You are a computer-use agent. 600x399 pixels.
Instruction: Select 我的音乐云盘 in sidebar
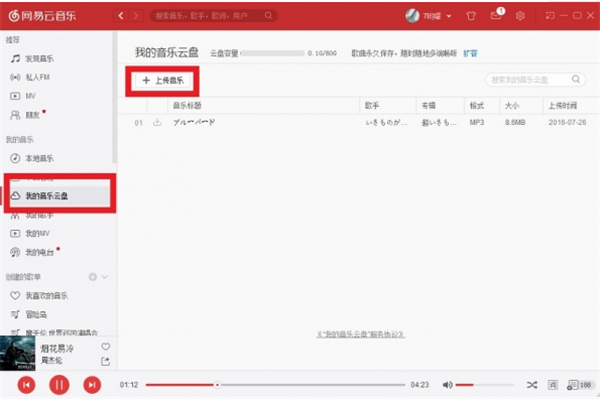coord(60,196)
